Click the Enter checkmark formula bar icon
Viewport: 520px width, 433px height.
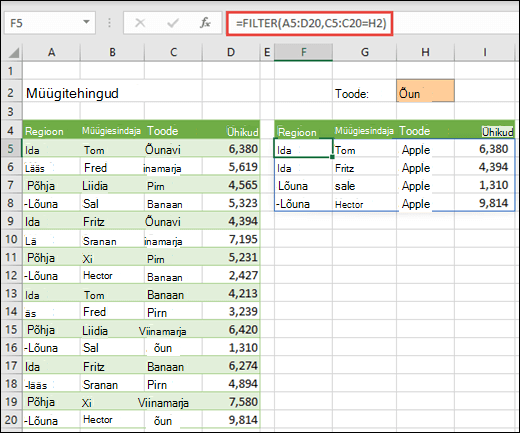point(173,23)
